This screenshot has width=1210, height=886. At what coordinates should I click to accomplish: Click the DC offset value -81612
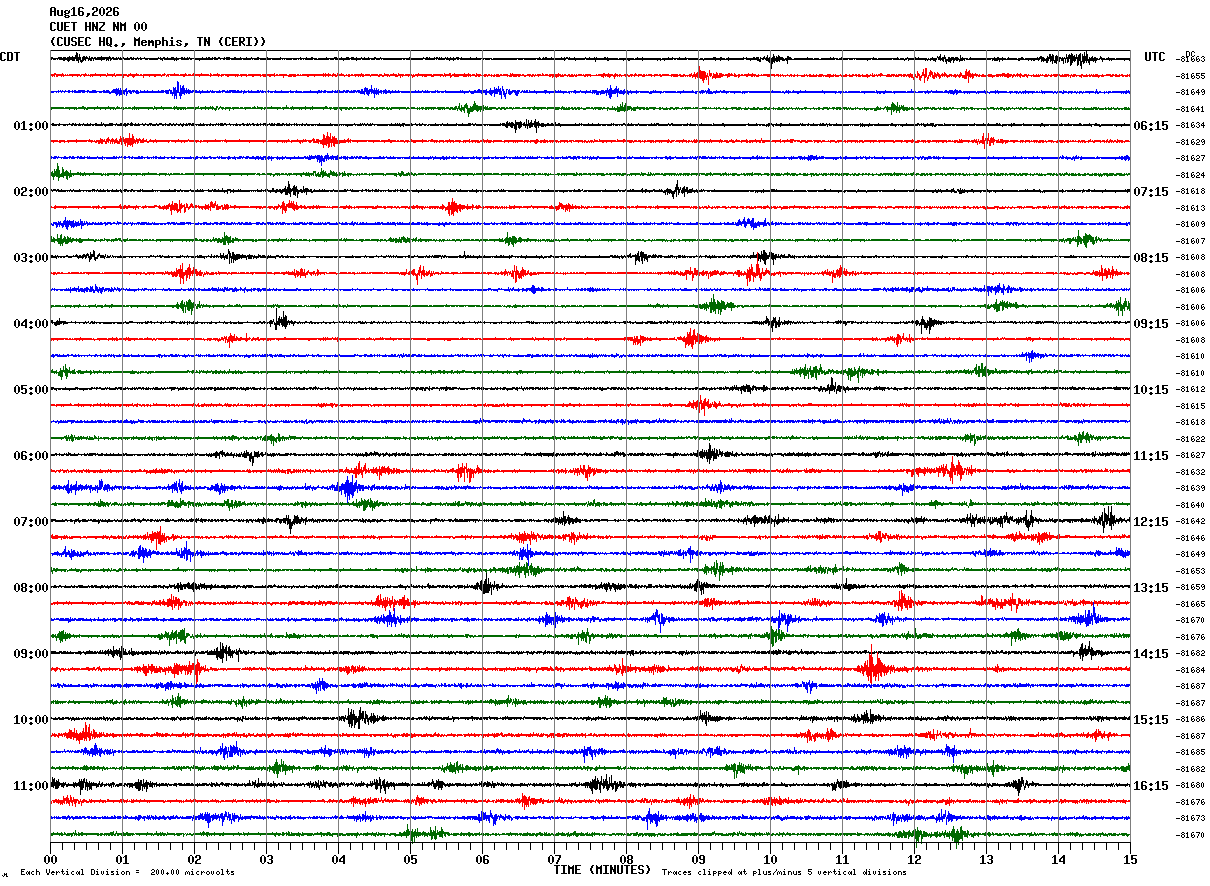(1191, 390)
